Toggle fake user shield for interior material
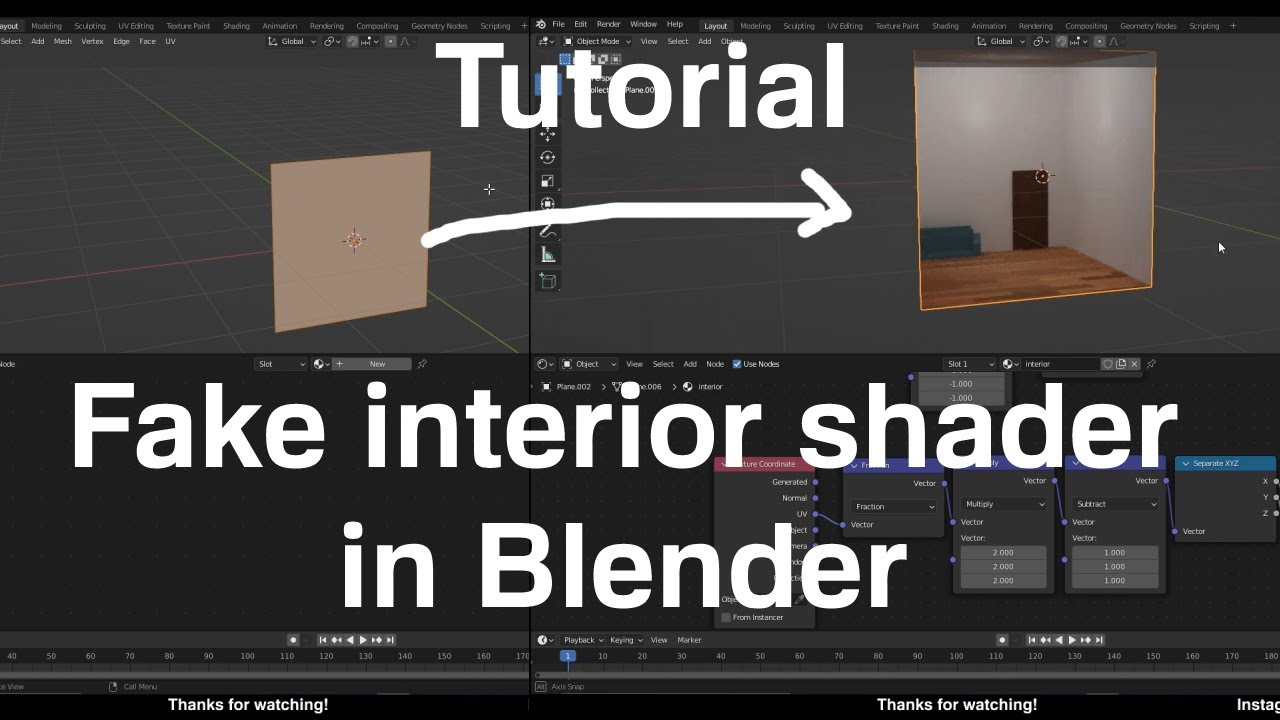This screenshot has width=1280, height=720. [x=1108, y=364]
